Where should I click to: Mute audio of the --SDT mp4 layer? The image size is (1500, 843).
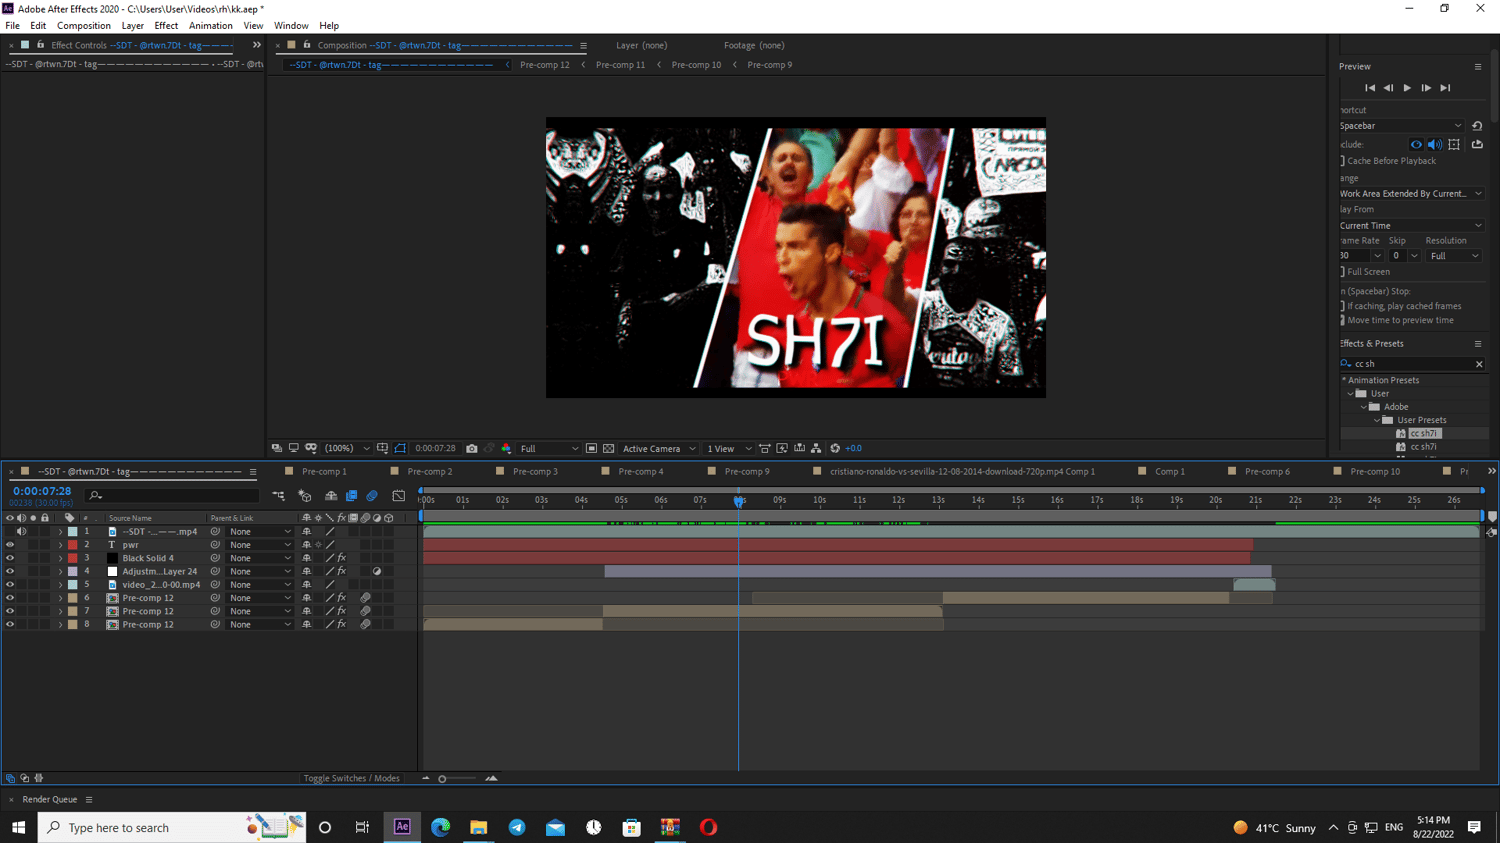21,532
